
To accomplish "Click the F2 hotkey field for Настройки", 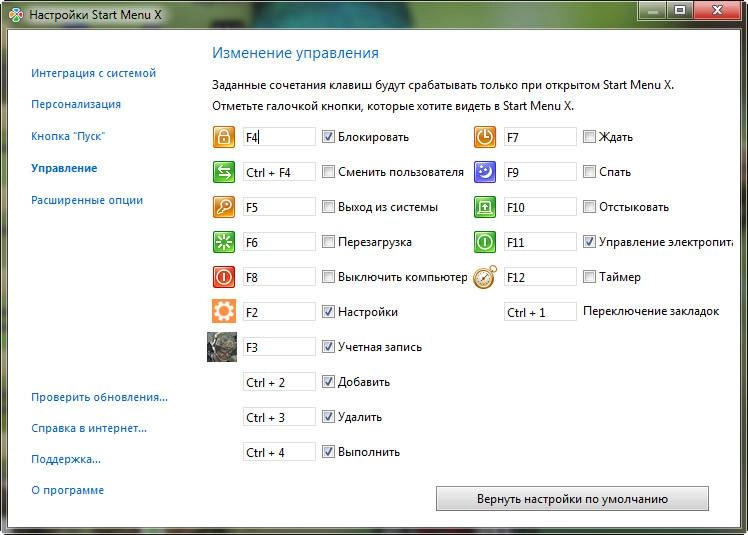I will [279, 312].
